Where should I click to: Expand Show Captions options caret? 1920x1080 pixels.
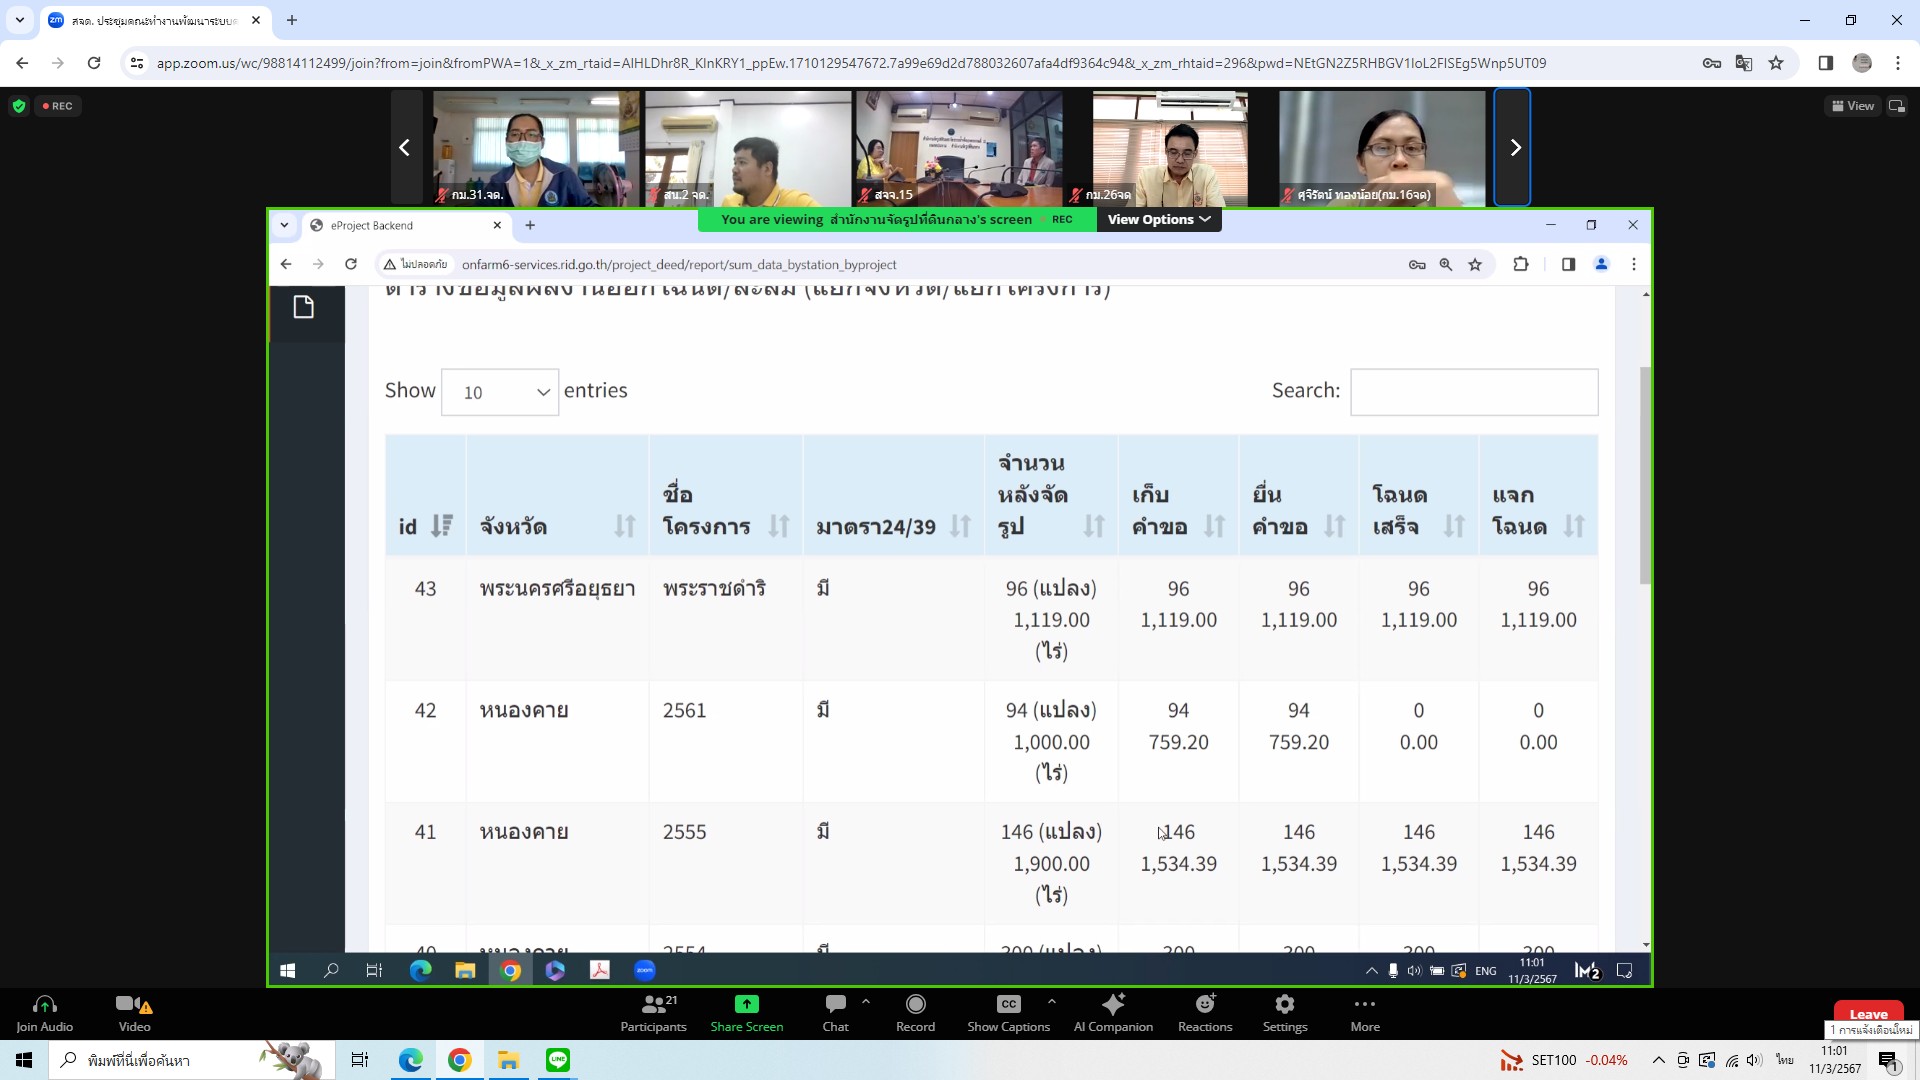(x=1052, y=1001)
